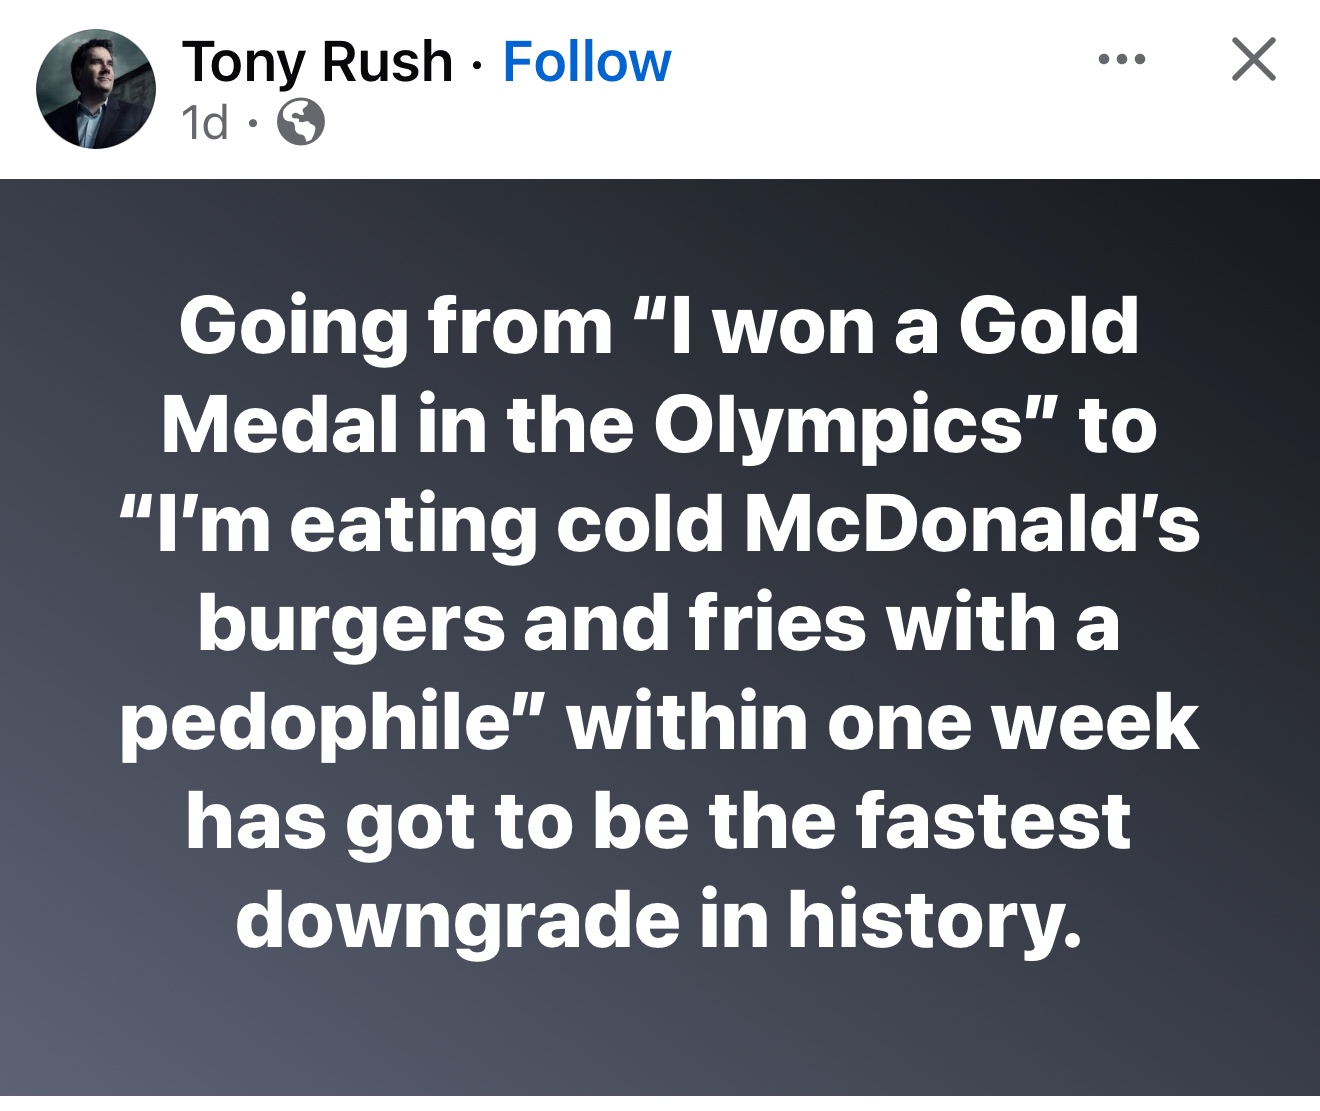The image size is (1320, 1111).
Task: Open the 1d post timestamp
Action: [x=205, y=124]
